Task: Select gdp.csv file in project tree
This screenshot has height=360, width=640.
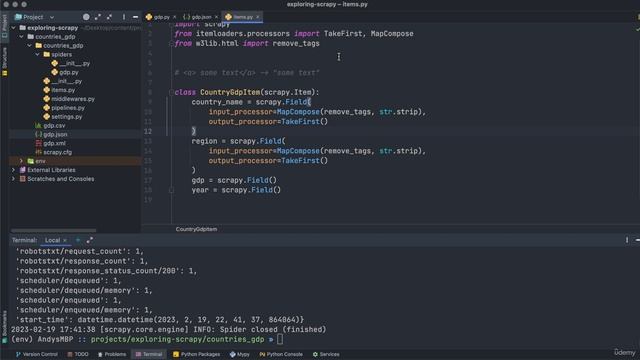Action: 50,126
